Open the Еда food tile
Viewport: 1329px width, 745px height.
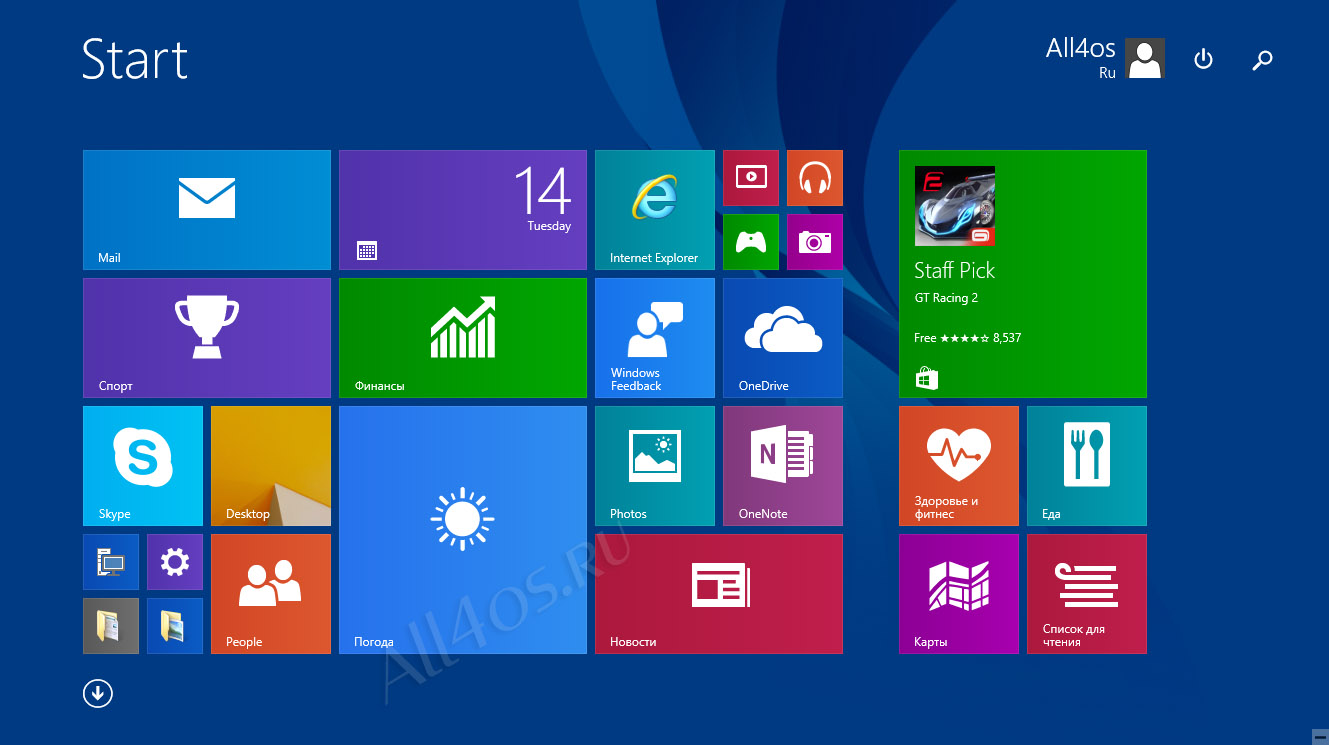(x=1086, y=466)
